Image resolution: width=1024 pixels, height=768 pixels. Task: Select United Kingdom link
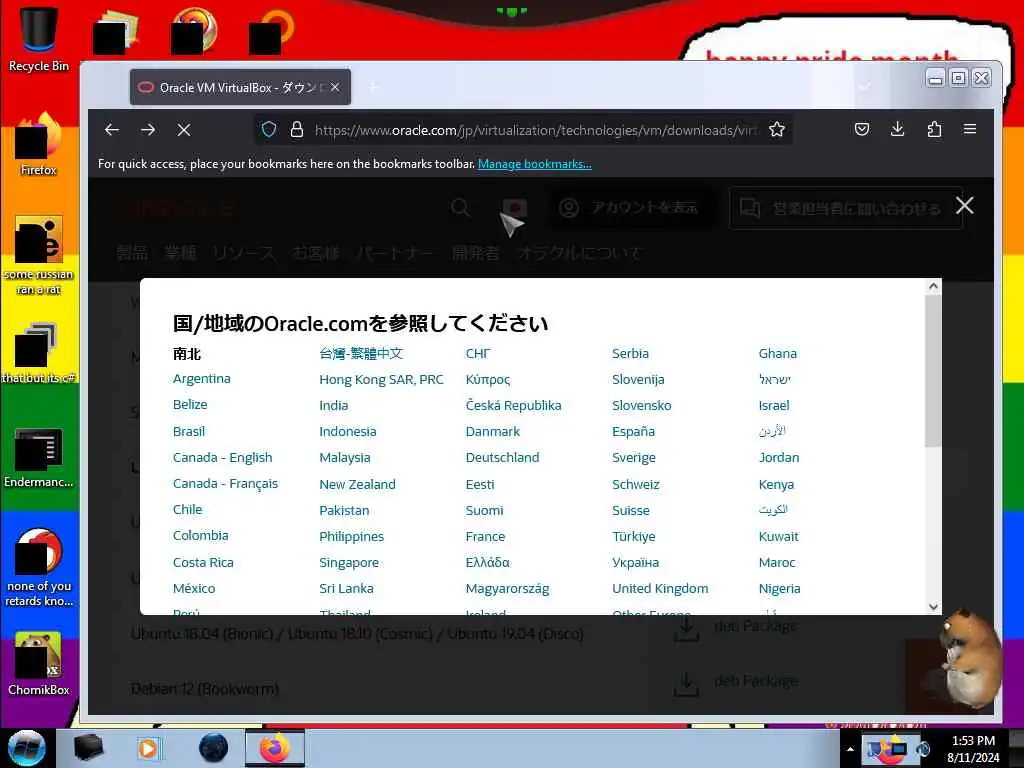pyautogui.click(x=660, y=589)
